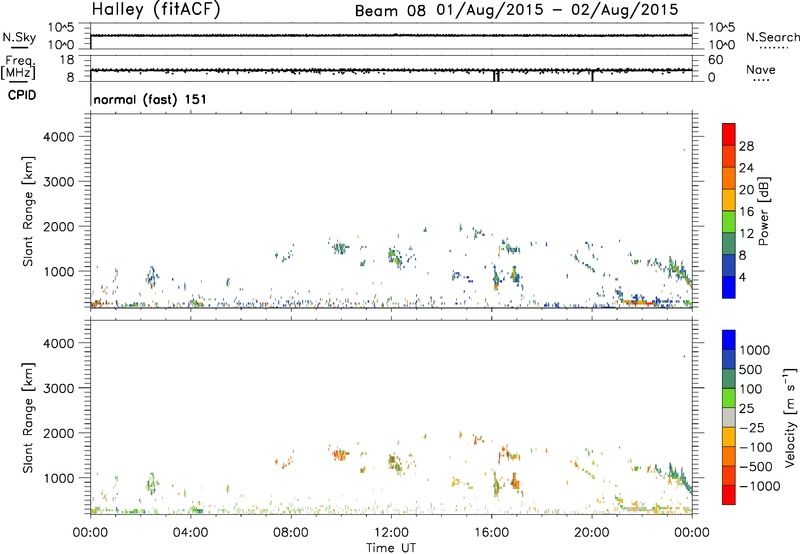Click the '2000' range tick of the velocity panel
Image resolution: width=800 pixels, height=554 pixels.
(59, 433)
